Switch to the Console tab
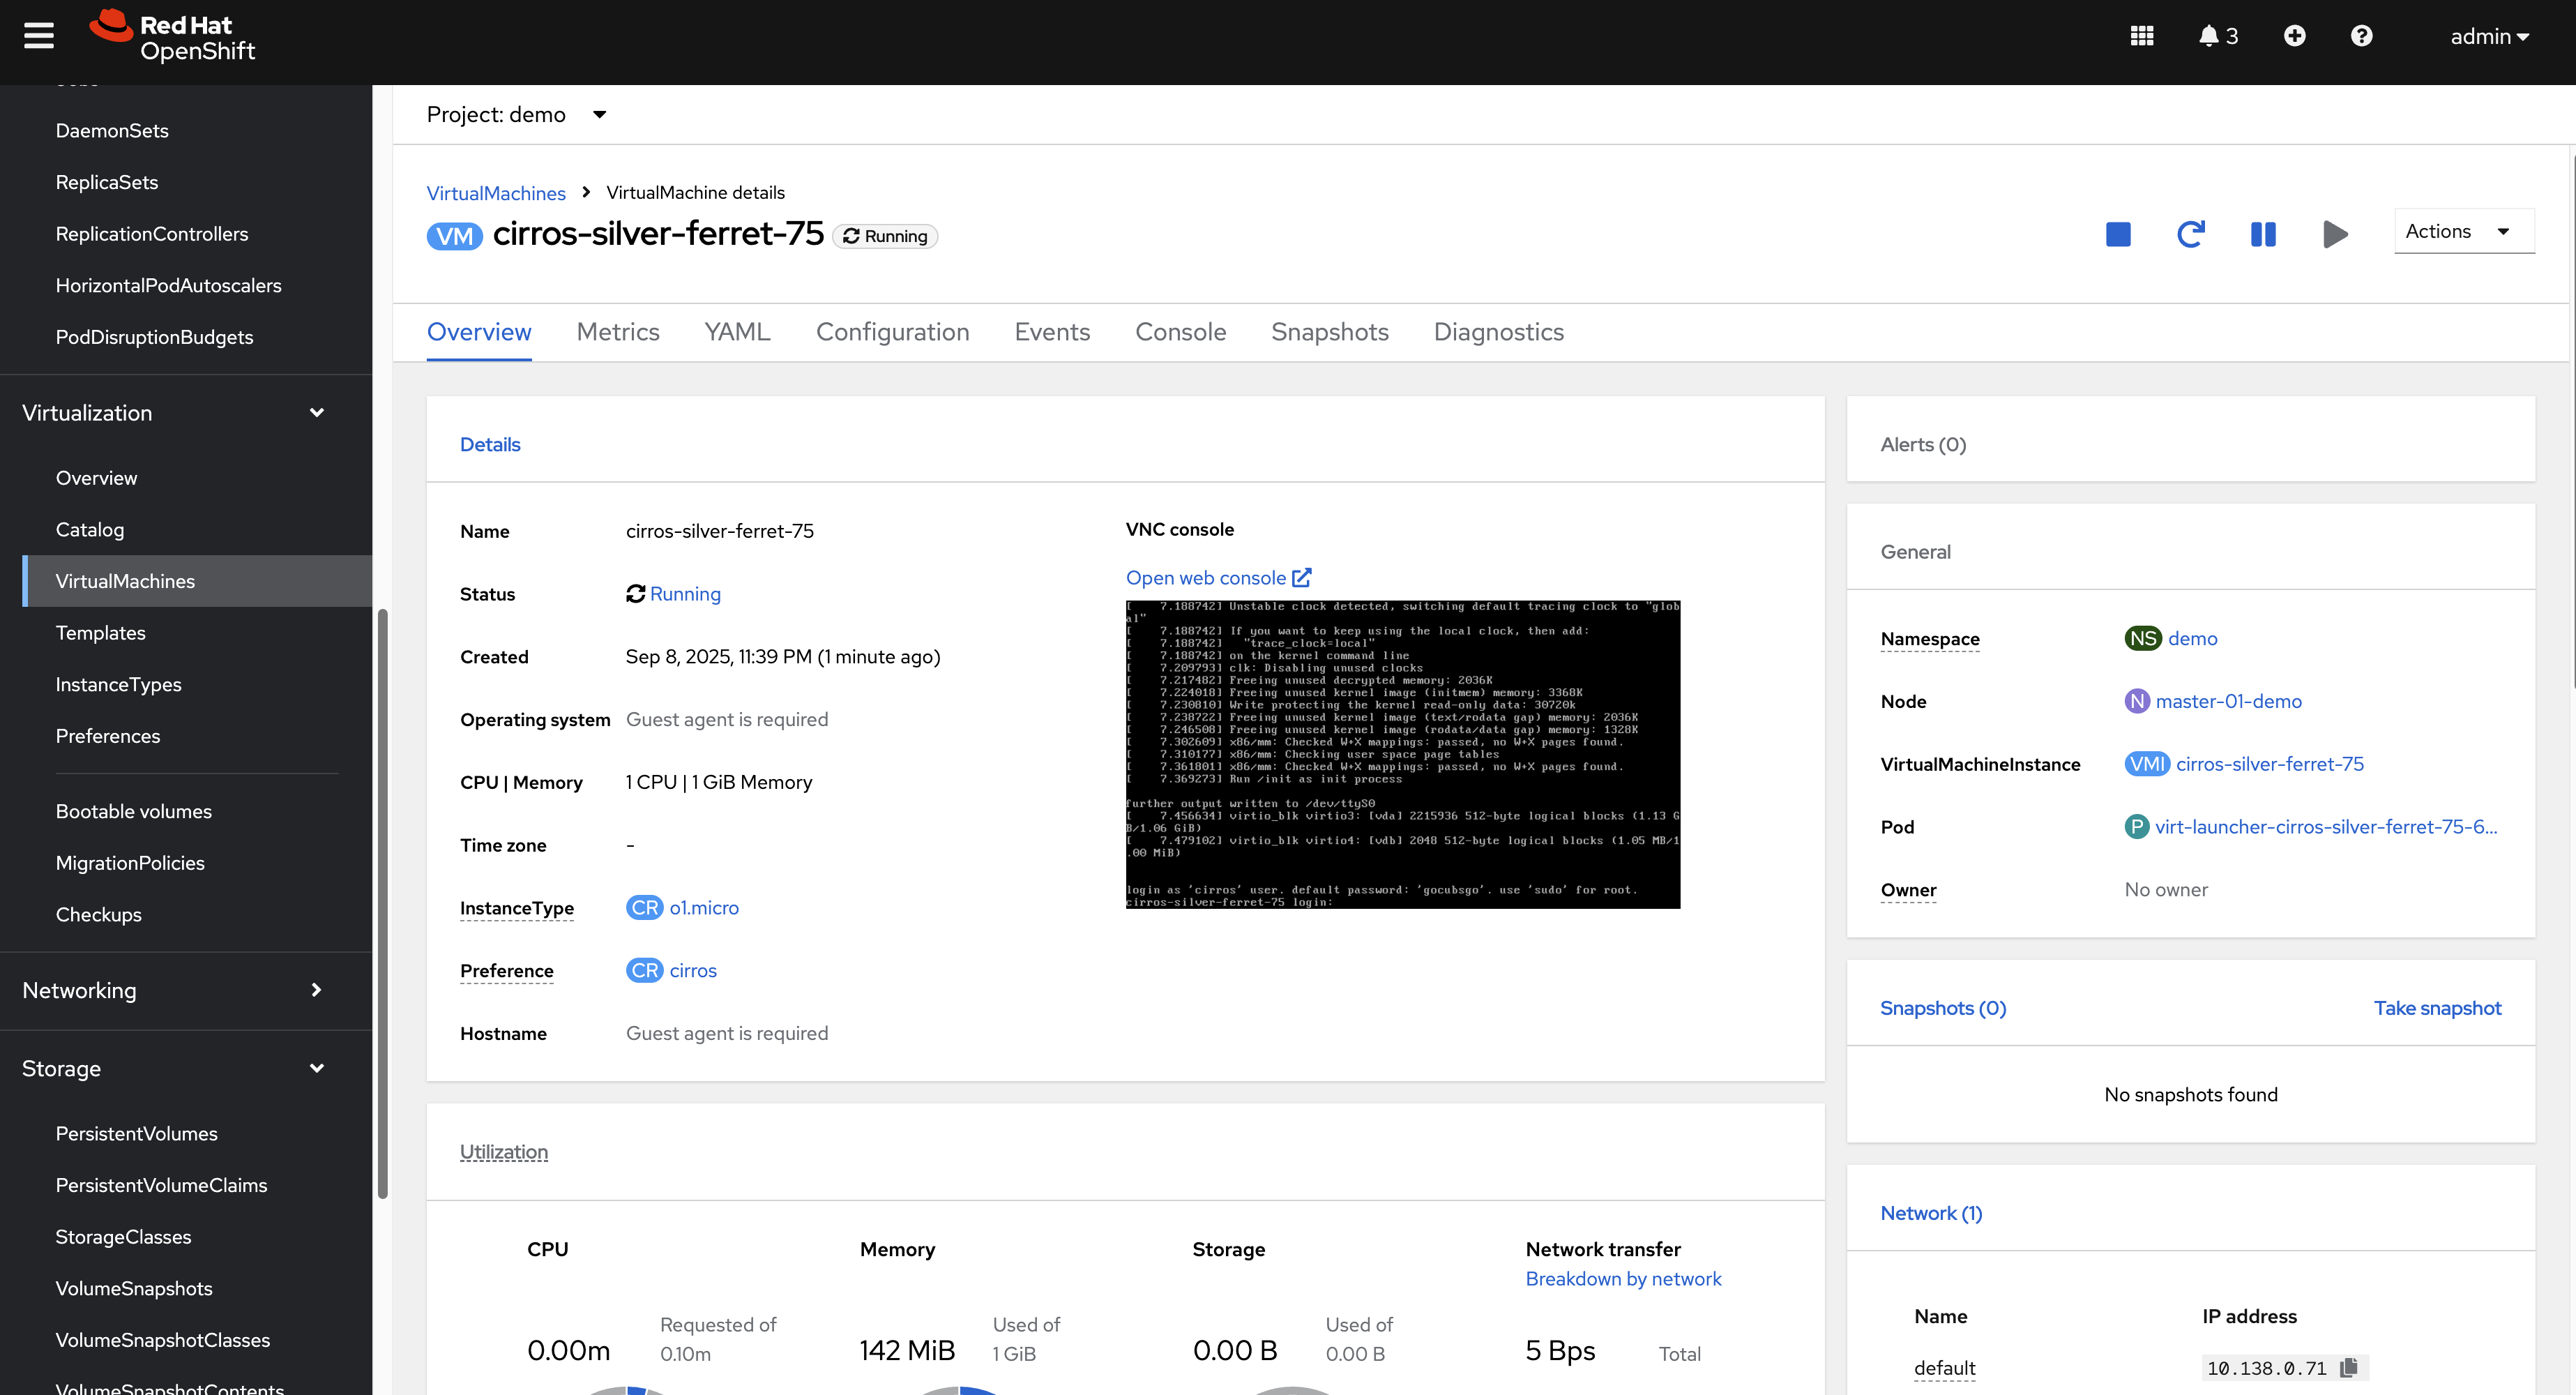 pos(1180,332)
